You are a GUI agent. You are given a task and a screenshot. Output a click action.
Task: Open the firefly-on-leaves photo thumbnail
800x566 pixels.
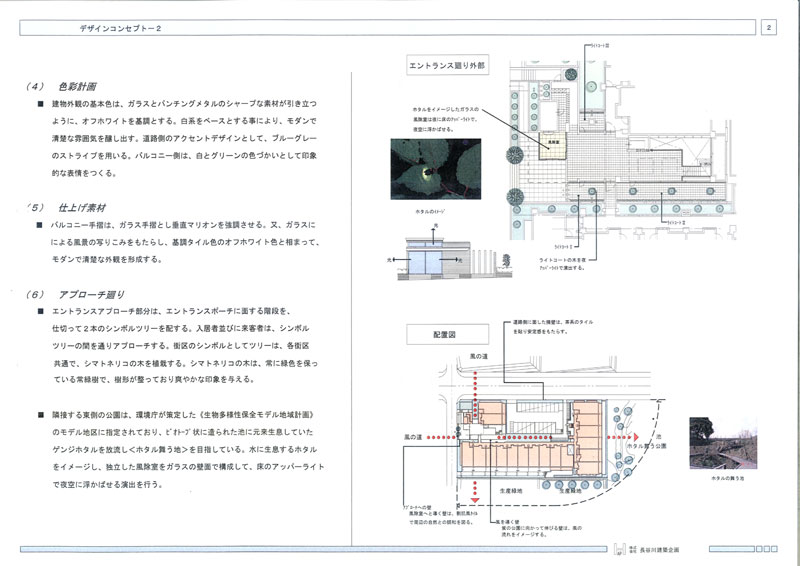[x=435, y=169]
